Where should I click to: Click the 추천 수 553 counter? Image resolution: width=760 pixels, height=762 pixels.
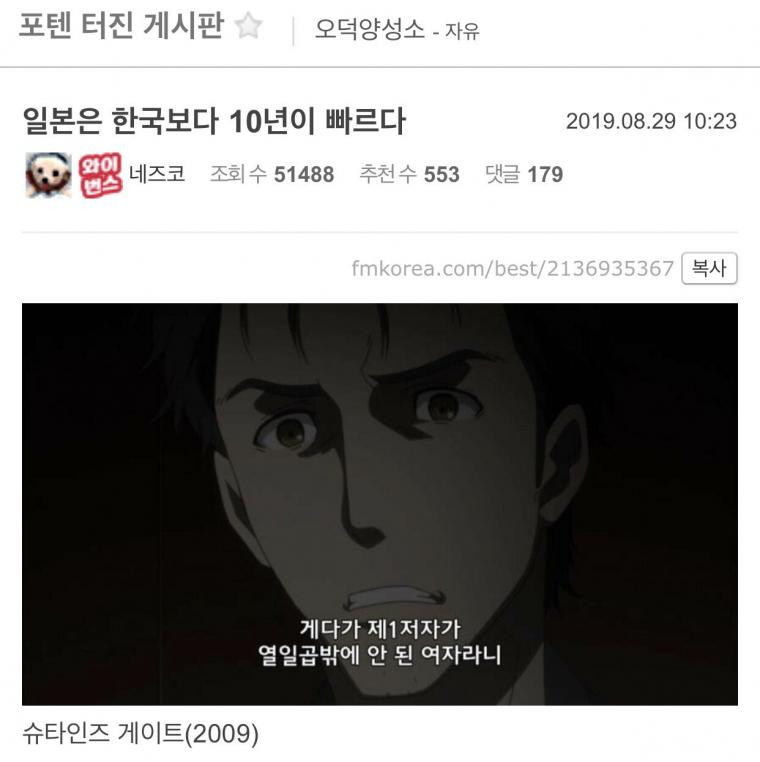409,174
